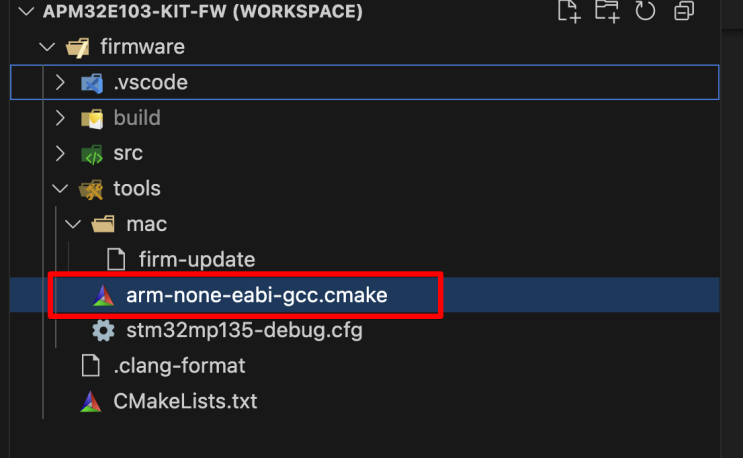Image resolution: width=743 pixels, height=458 pixels.
Task: Collapse all folders in explorer
Action: (685, 12)
